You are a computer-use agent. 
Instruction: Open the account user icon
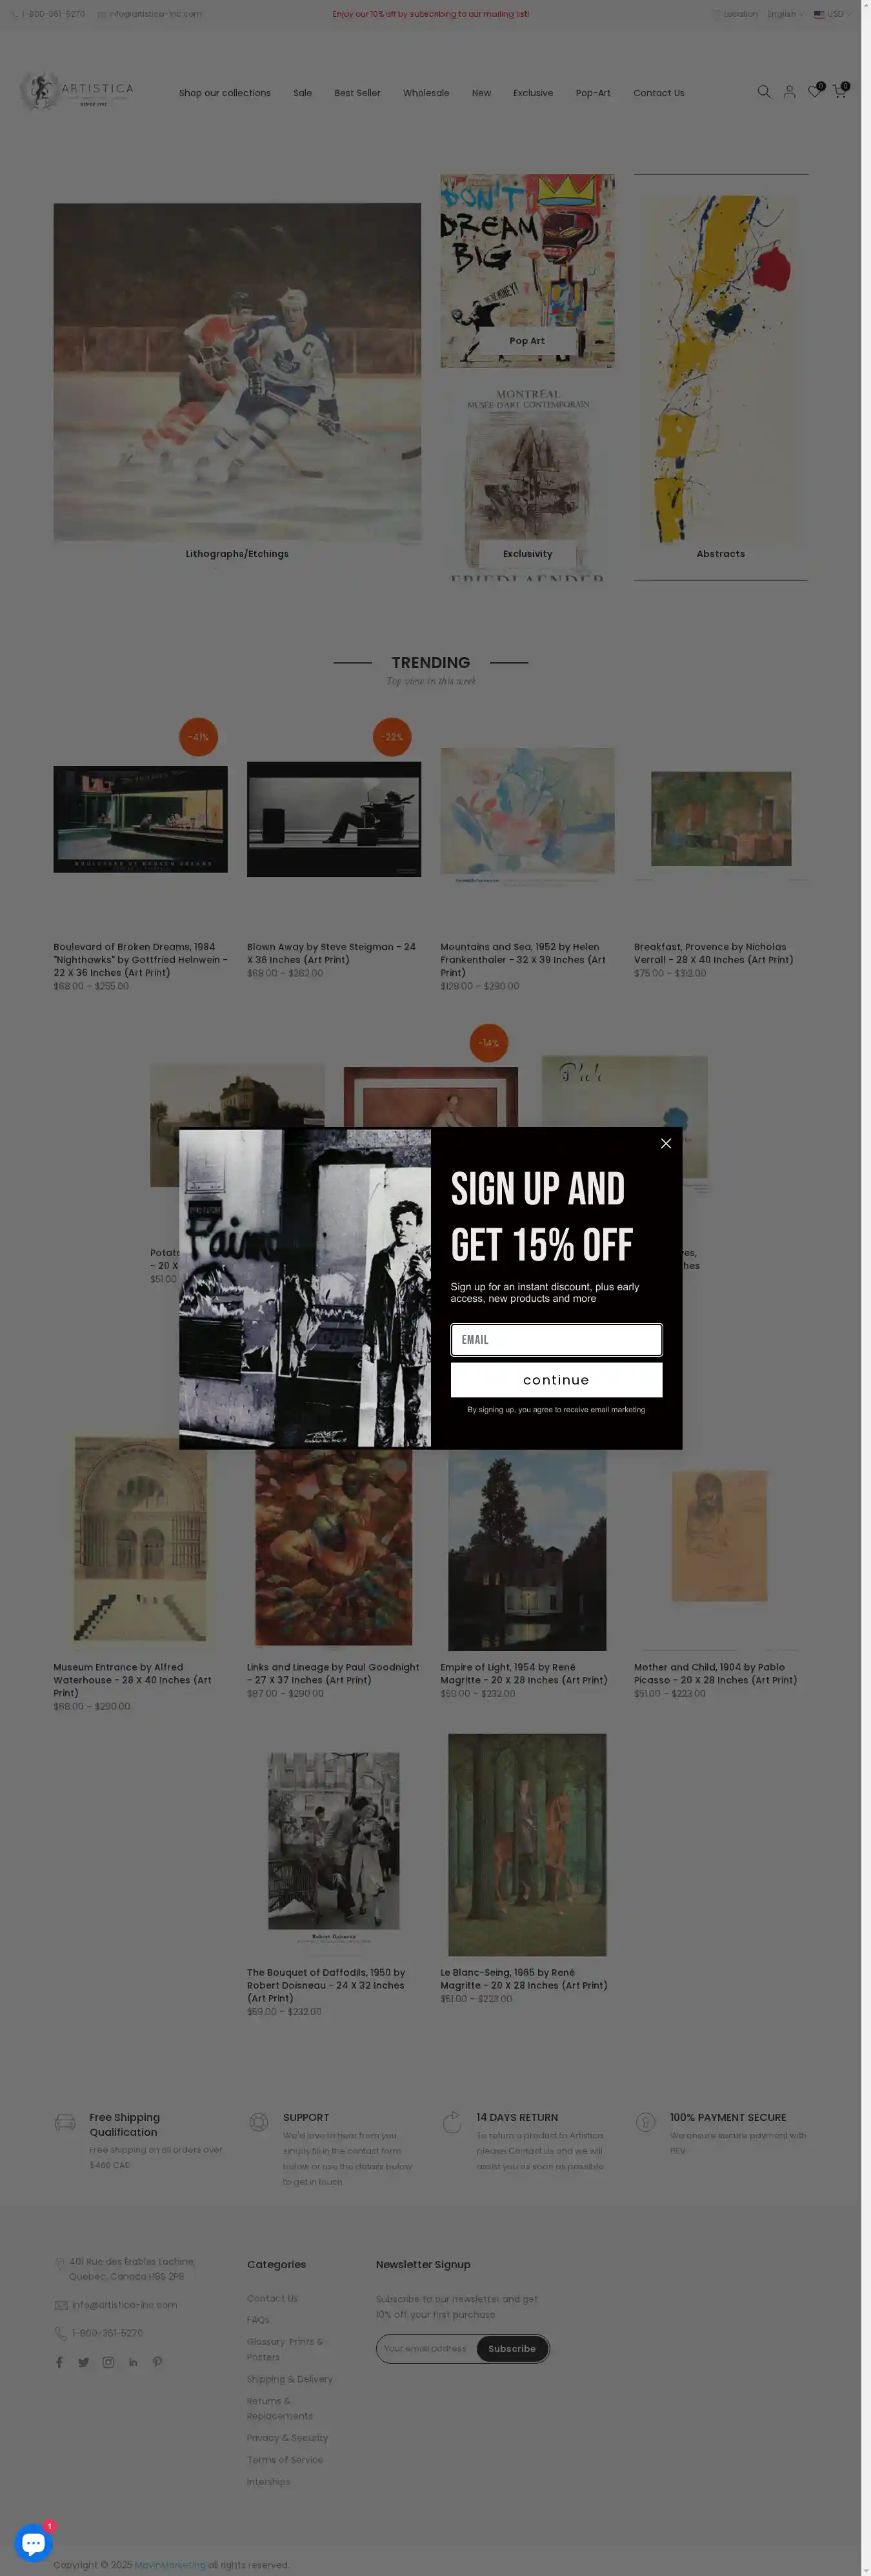pos(789,92)
